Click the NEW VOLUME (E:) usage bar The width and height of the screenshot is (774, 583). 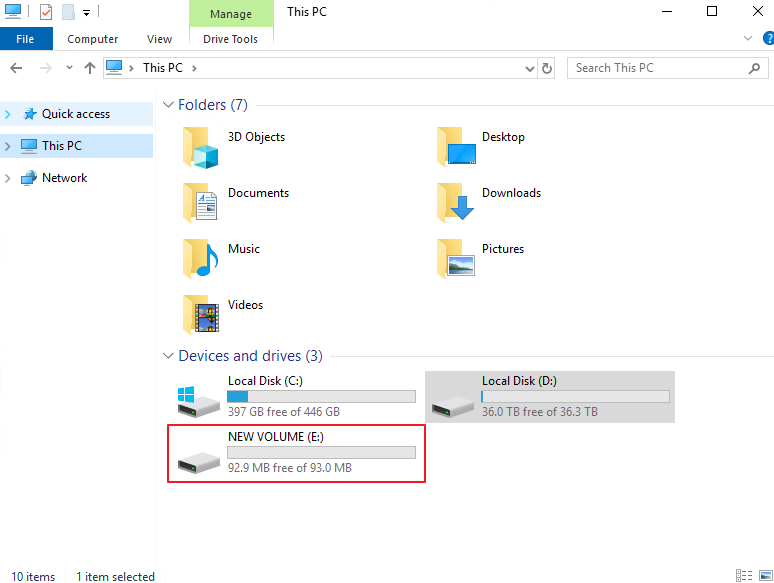click(x=321, y=453)
